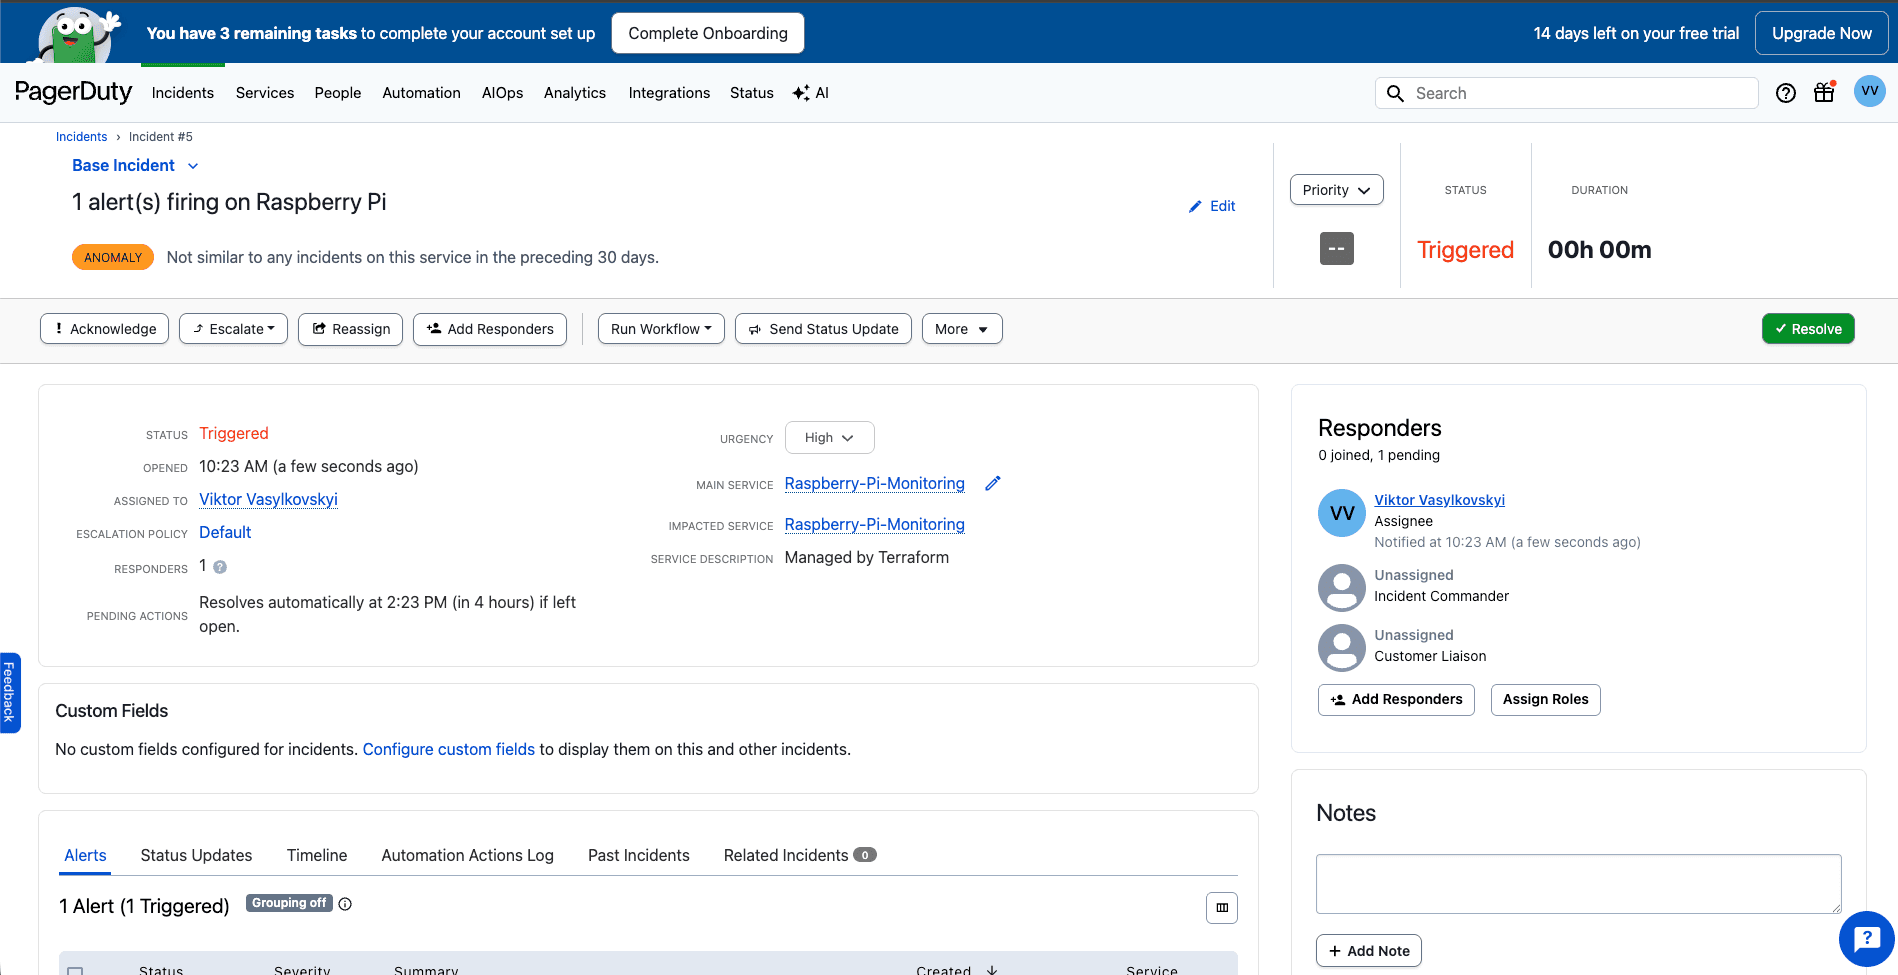Expand the Base Incident chevron

point(193,166)
